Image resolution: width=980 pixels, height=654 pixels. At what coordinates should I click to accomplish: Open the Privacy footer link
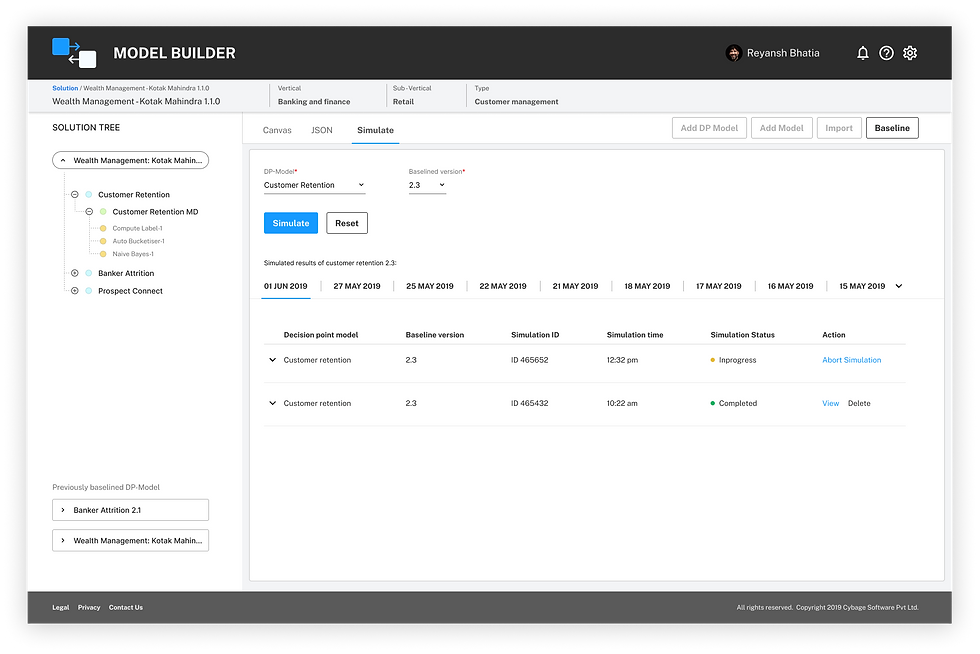pos(89,608)
